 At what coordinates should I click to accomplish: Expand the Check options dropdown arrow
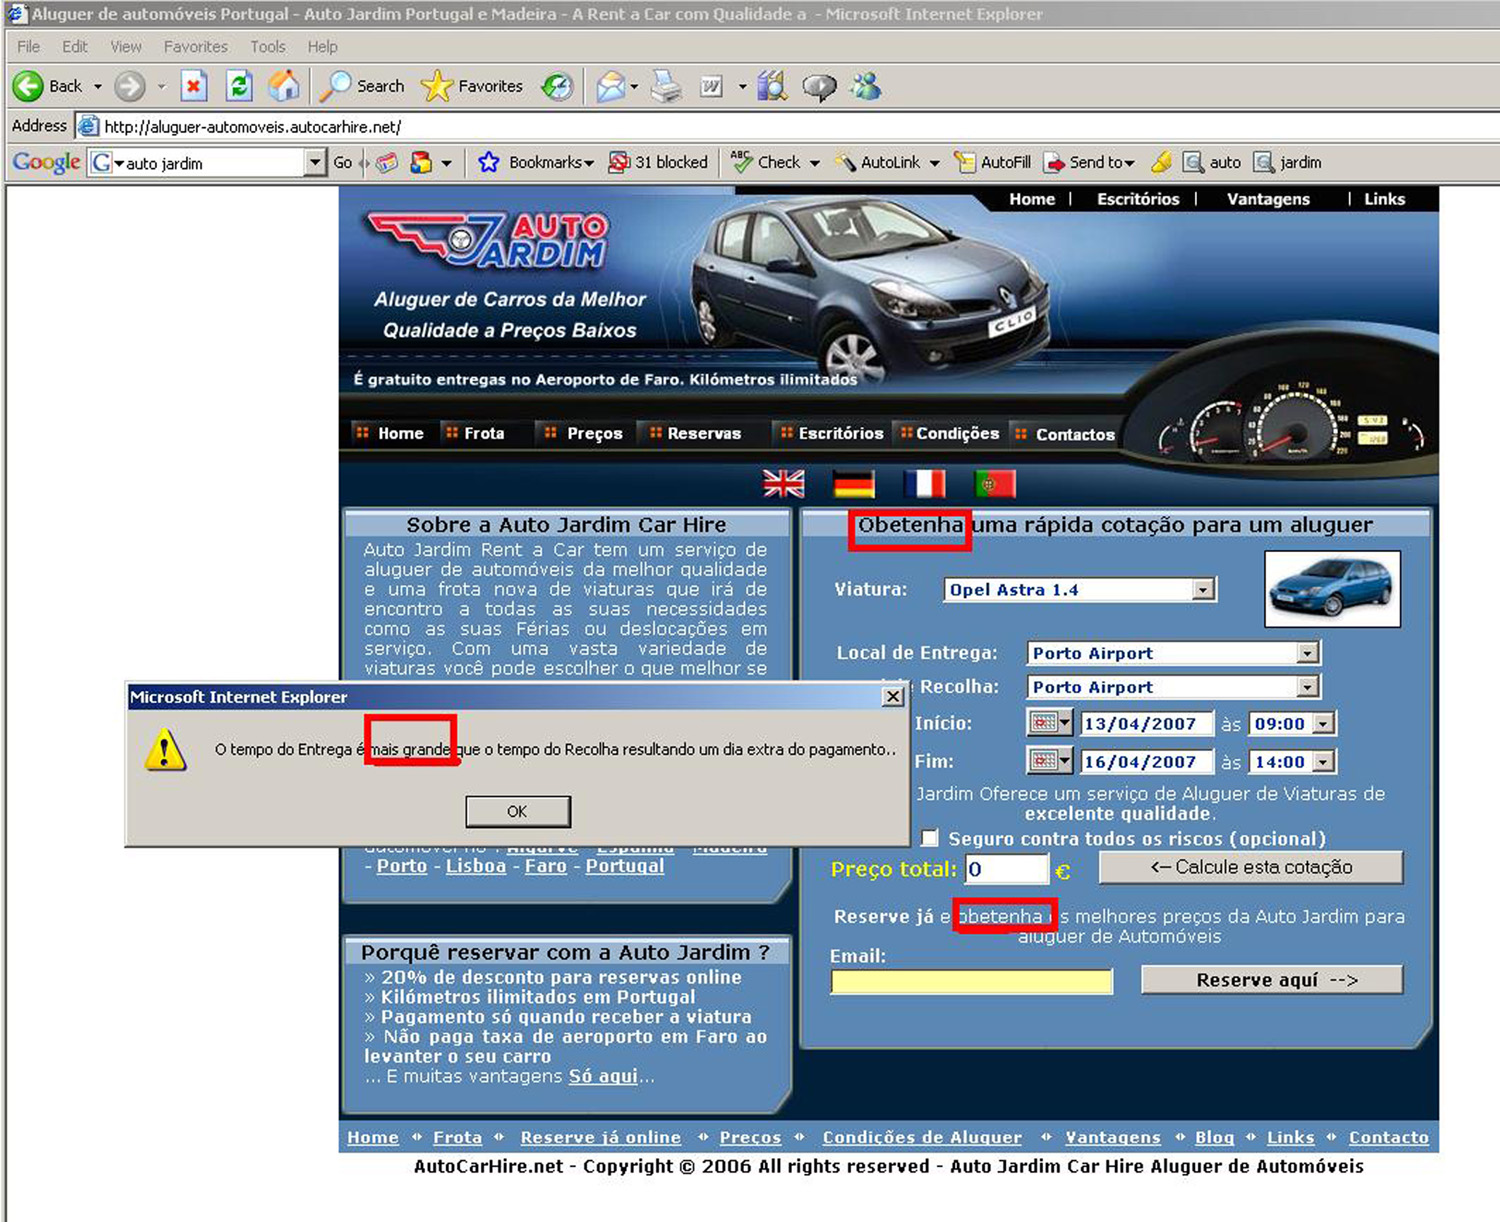[x=815, y=163]
